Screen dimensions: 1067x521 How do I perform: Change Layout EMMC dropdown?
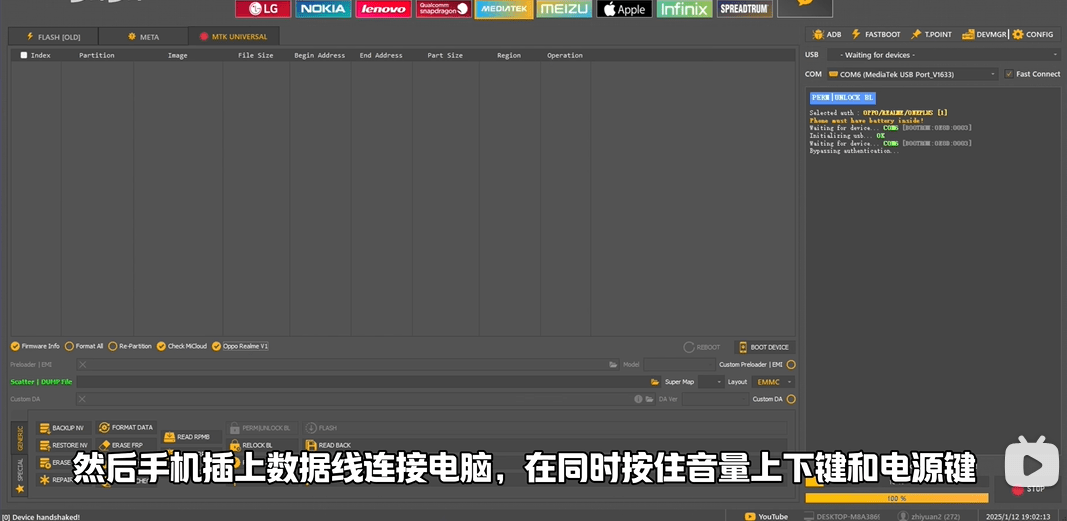pos(774,382)
